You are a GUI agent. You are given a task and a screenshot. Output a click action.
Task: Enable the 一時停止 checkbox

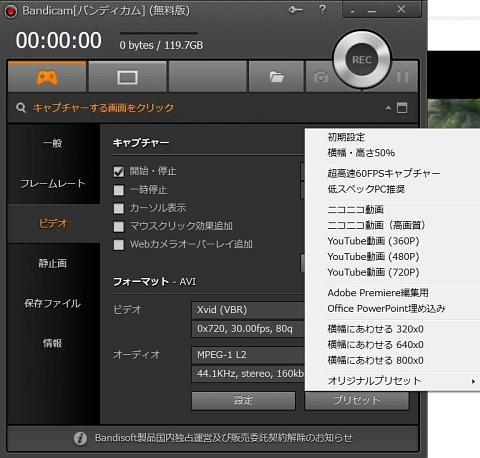click(119, 190)
